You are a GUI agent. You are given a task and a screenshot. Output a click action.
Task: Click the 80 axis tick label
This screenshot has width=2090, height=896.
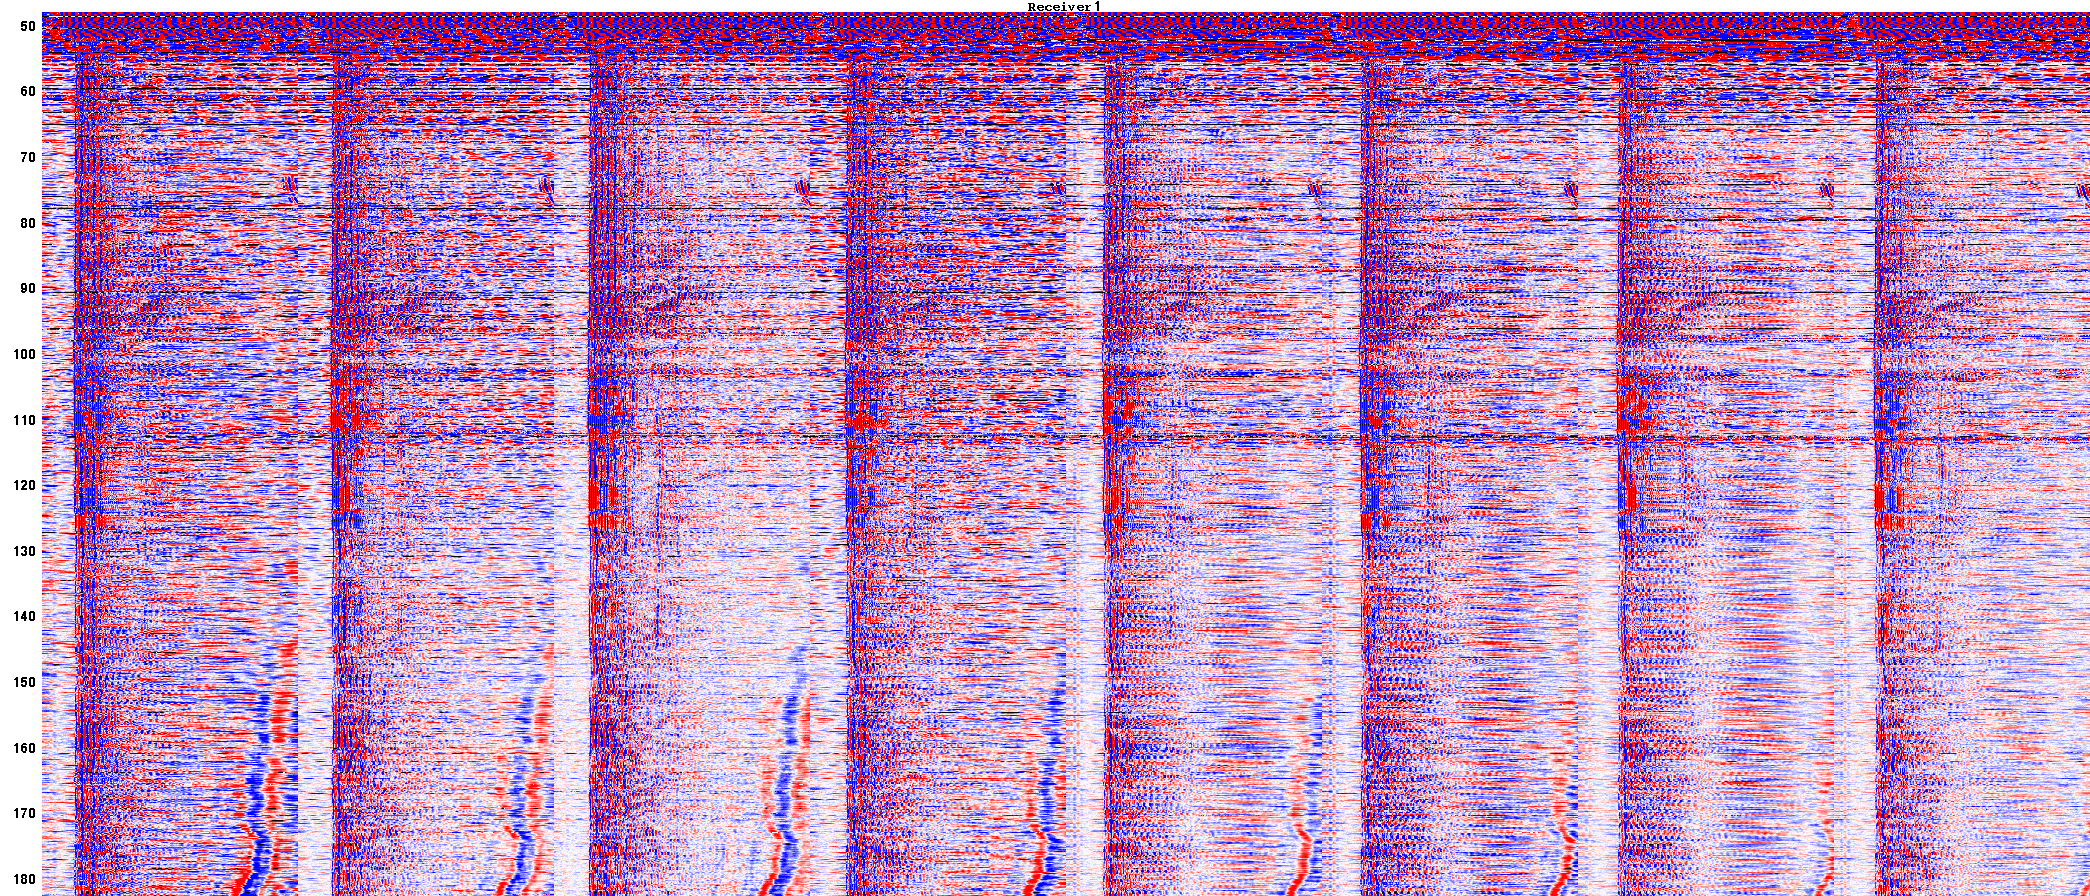click(27, 223)
